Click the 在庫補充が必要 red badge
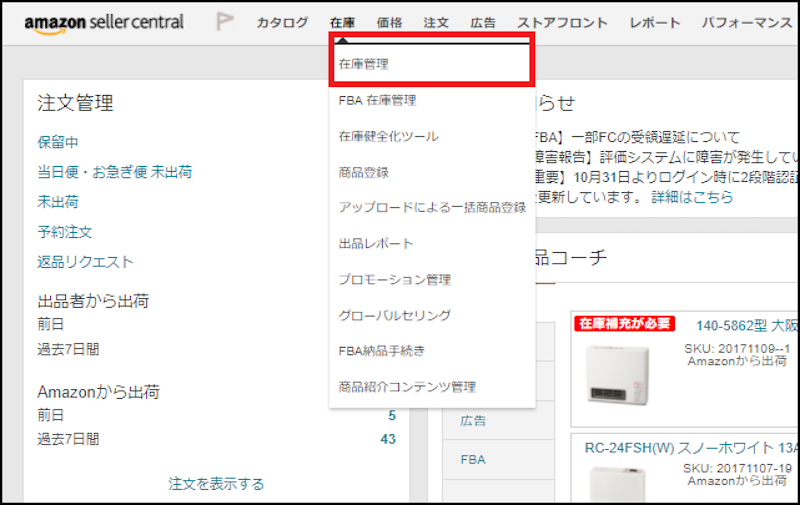 pyautogui.click(x=625, y=324)
